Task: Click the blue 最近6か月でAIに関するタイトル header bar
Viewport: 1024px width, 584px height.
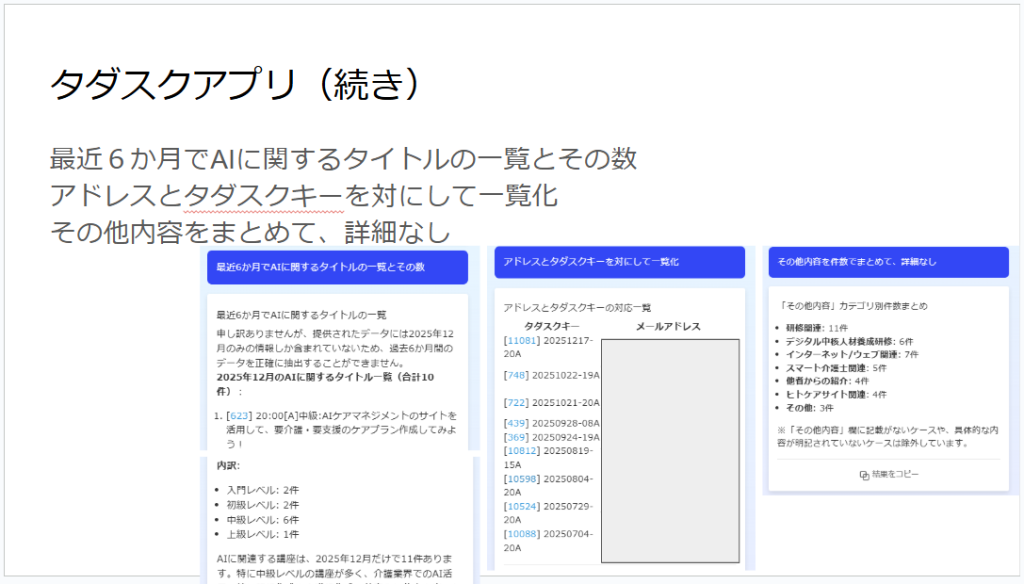Action: click(336, 267)
